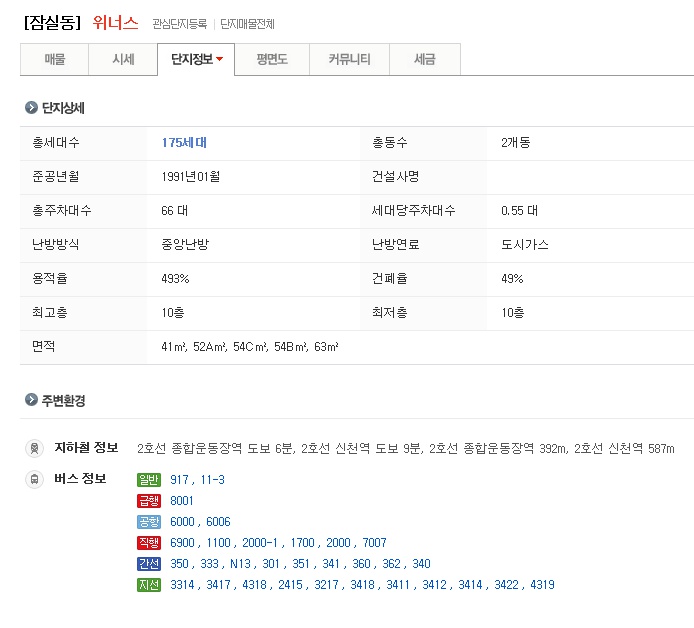Select the 중앙난방 heating type value
Image resolution: width=694 pixels, height=628 pixels.
185,244
